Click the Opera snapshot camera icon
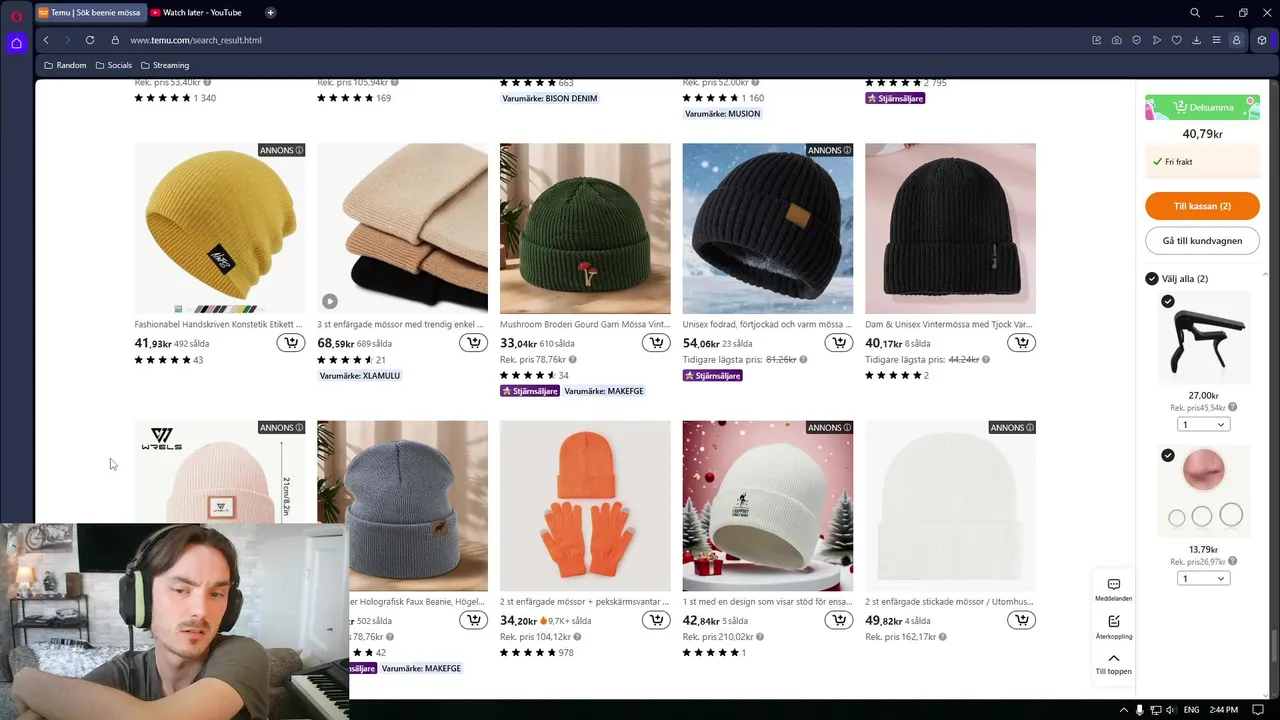Screen dimensions: 1280x720 [x=1116, y=40]
